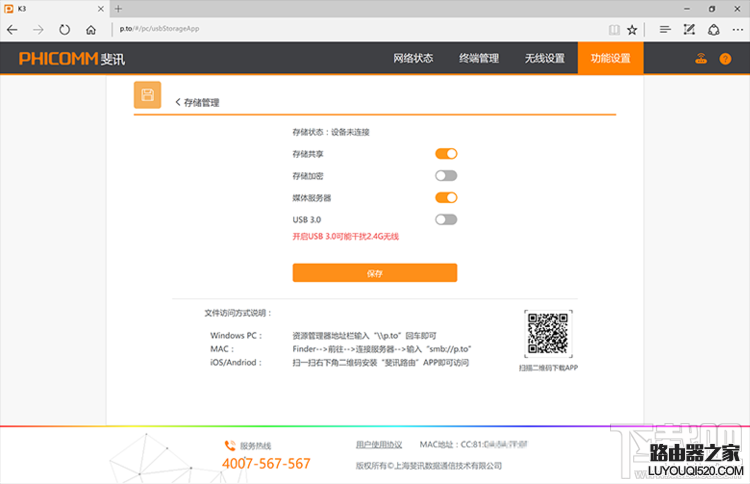Image resolution: width=750 pixels, height=484 pixels.
Task: Open 无线设置 menu
Action: click(x=545, y=58)
